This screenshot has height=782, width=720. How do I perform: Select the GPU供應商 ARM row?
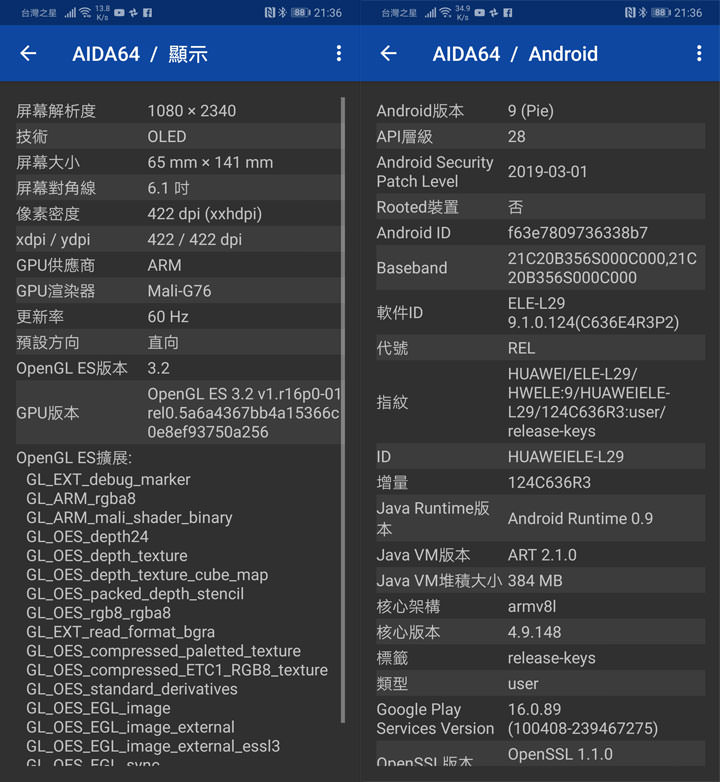point(178,265)
